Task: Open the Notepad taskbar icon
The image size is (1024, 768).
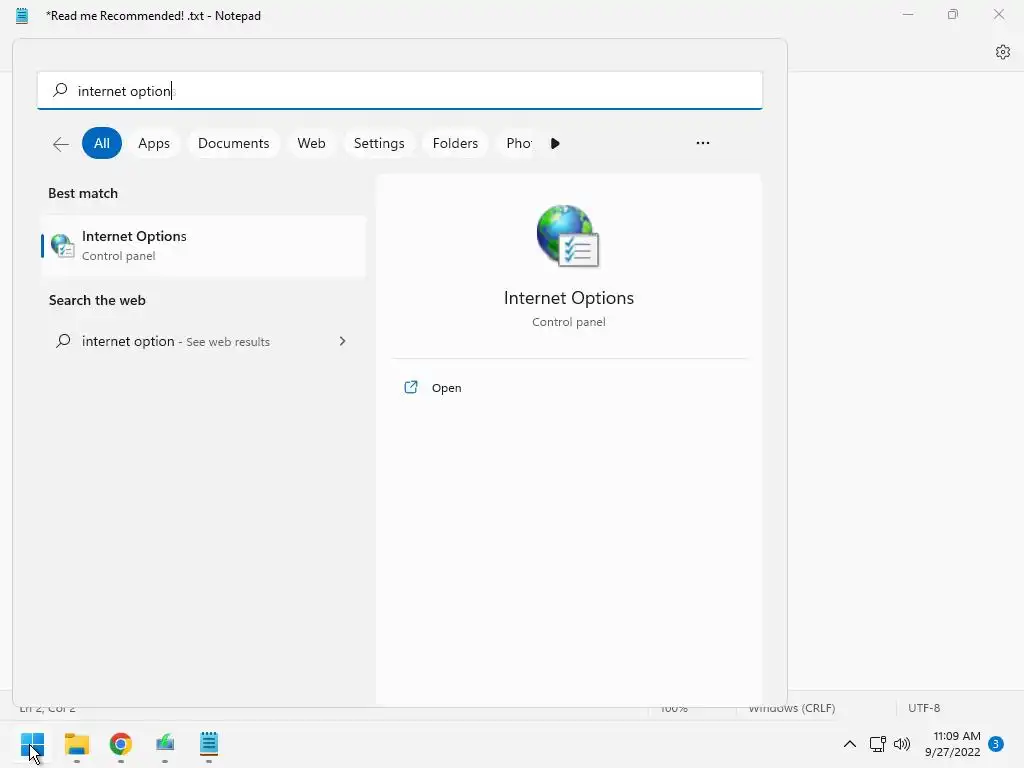Action: pos(209,743)
